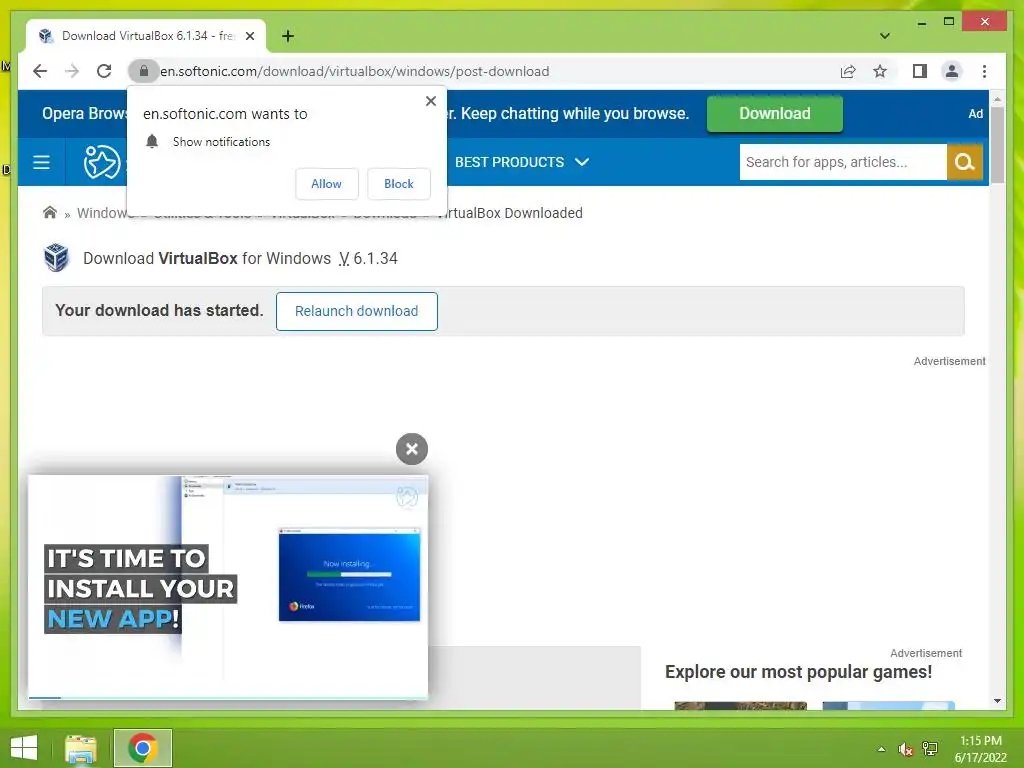The height and width of the screenshot is (768, 1024).
Task: Open the tab search chevron
Action: tap(885, 36)
